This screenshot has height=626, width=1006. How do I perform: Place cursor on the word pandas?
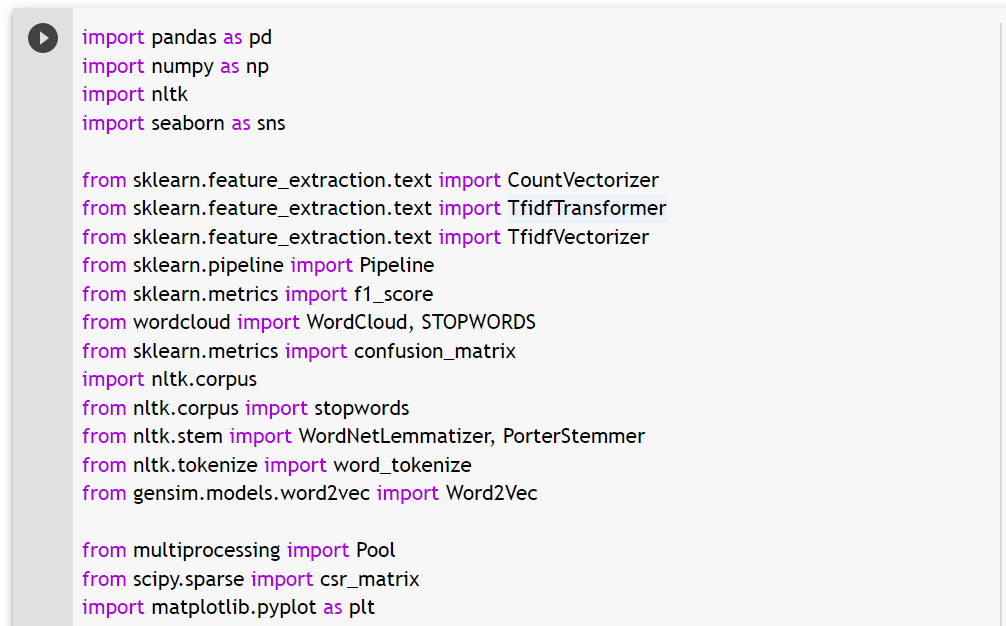(184, 38)
